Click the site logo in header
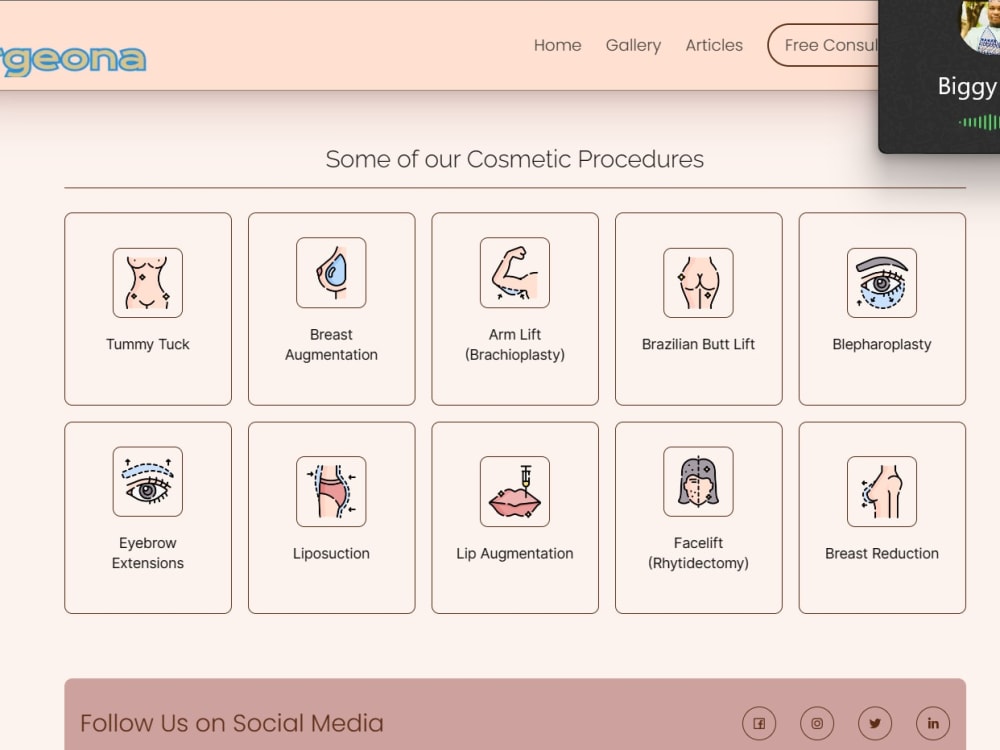The height and width of the screenshot is (750, 1000). tap(73, 61)
